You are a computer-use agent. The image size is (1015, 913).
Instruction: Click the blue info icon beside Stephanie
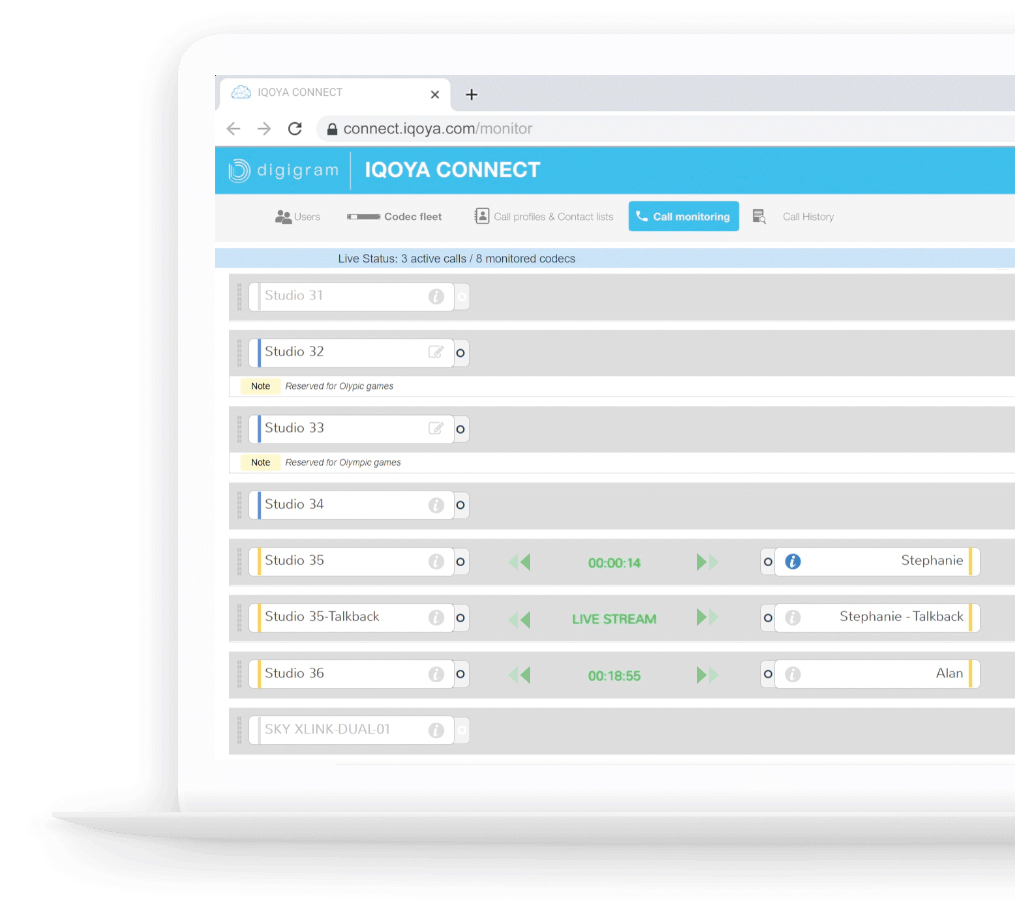tap(792, 561)
